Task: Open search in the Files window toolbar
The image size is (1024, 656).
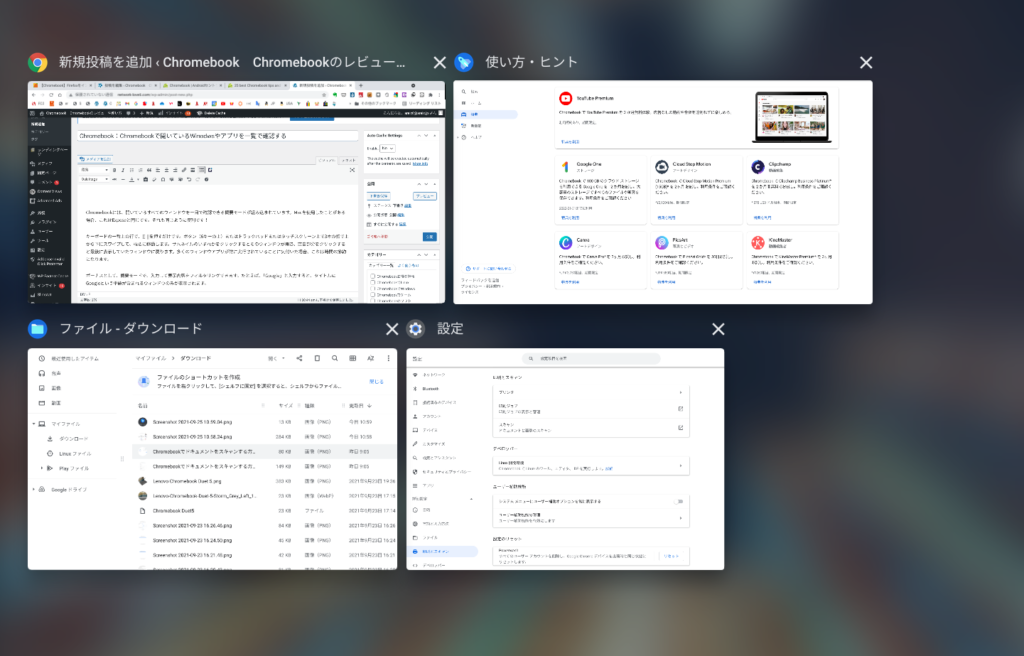Action: [x=334, y=358]
